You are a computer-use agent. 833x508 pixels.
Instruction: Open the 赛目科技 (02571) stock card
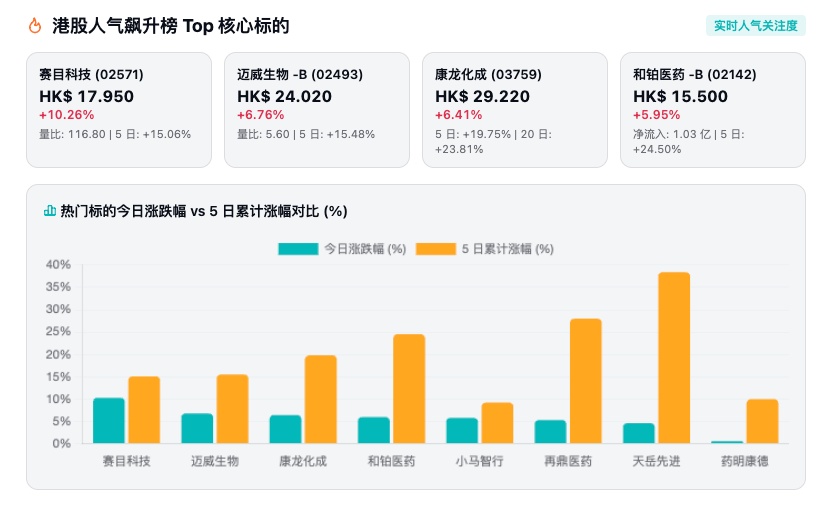(119, 110)
